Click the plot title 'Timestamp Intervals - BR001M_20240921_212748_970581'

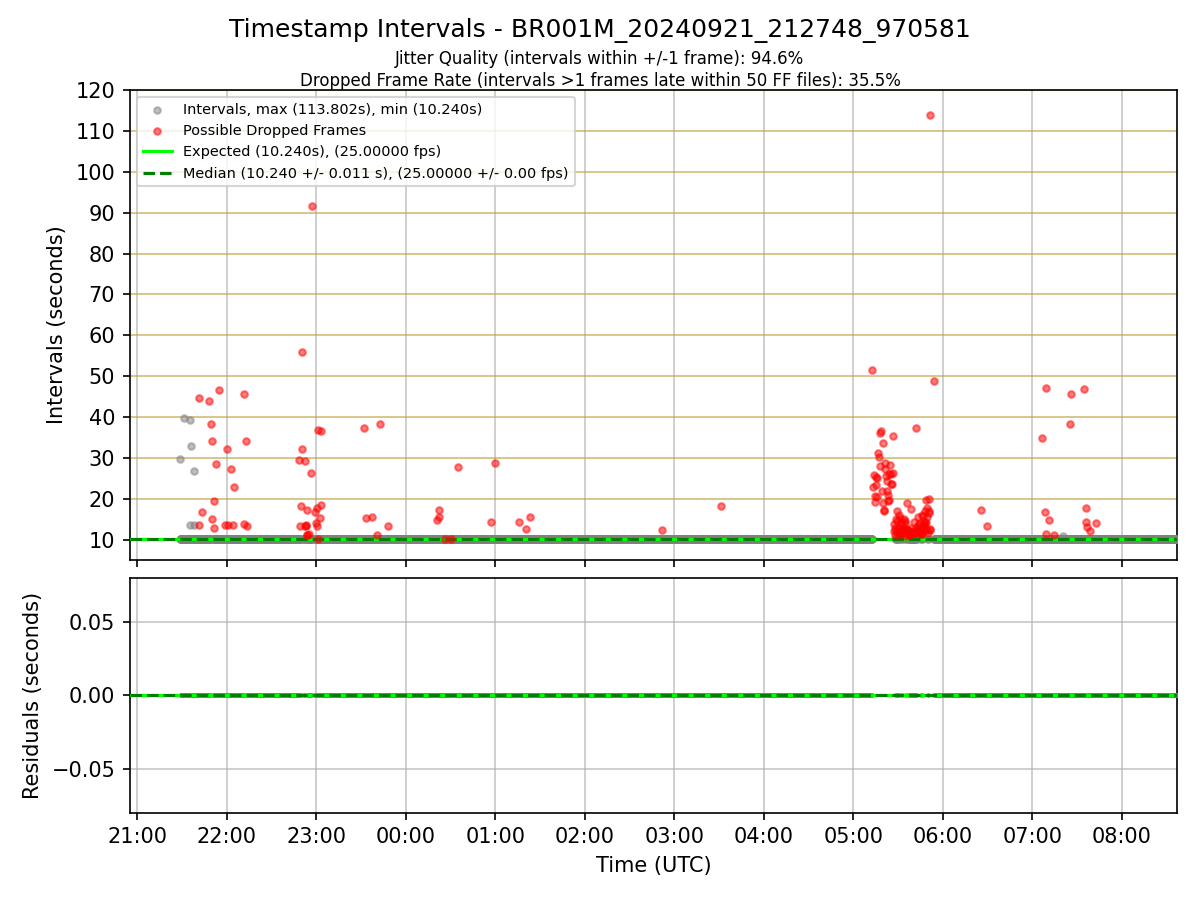[599, 29]
